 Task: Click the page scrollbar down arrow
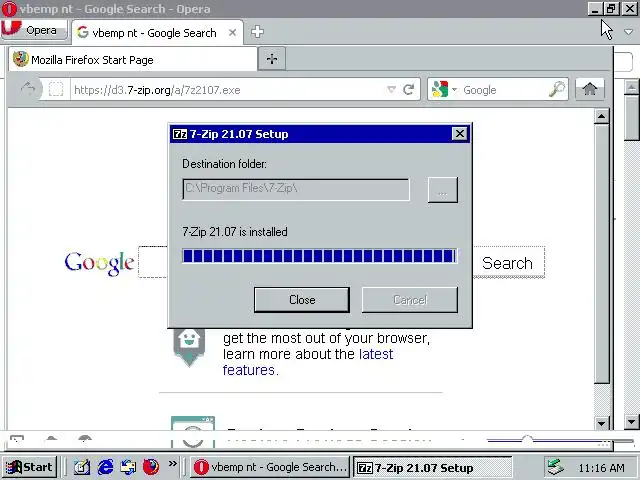click(x=601, y=423)
